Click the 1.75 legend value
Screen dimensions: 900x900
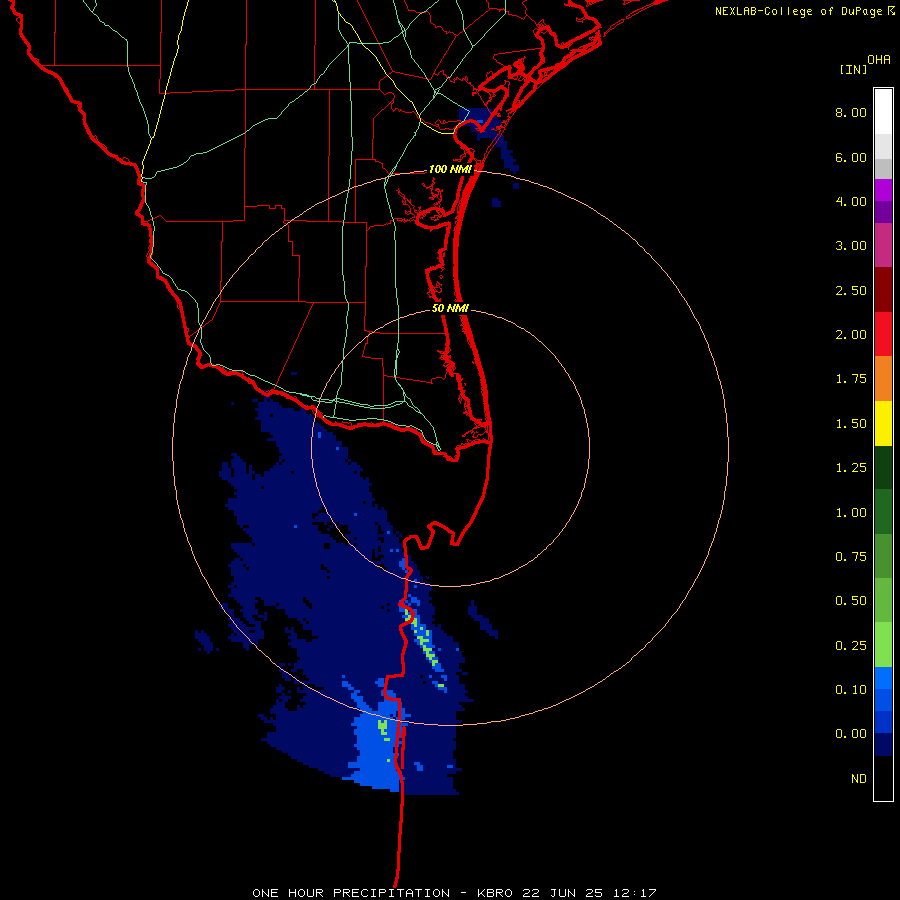point(851,379)
